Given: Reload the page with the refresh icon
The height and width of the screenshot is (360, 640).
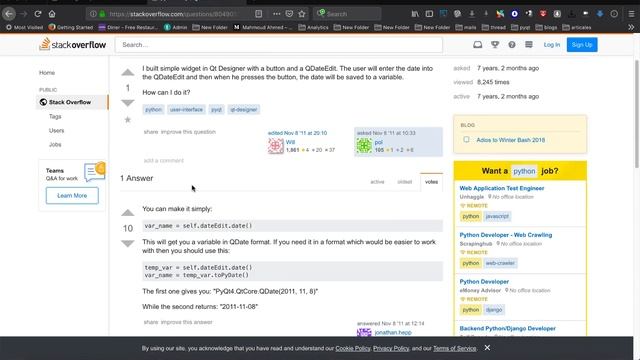Looking at the screenshot, I should pos(38,14).
